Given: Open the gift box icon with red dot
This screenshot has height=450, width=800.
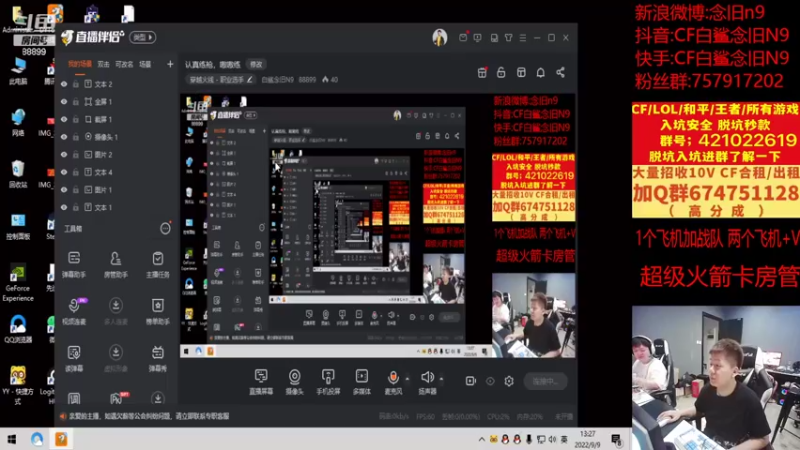Looking at the screenshot, I should pyautogui.click(x=482, y=72).
